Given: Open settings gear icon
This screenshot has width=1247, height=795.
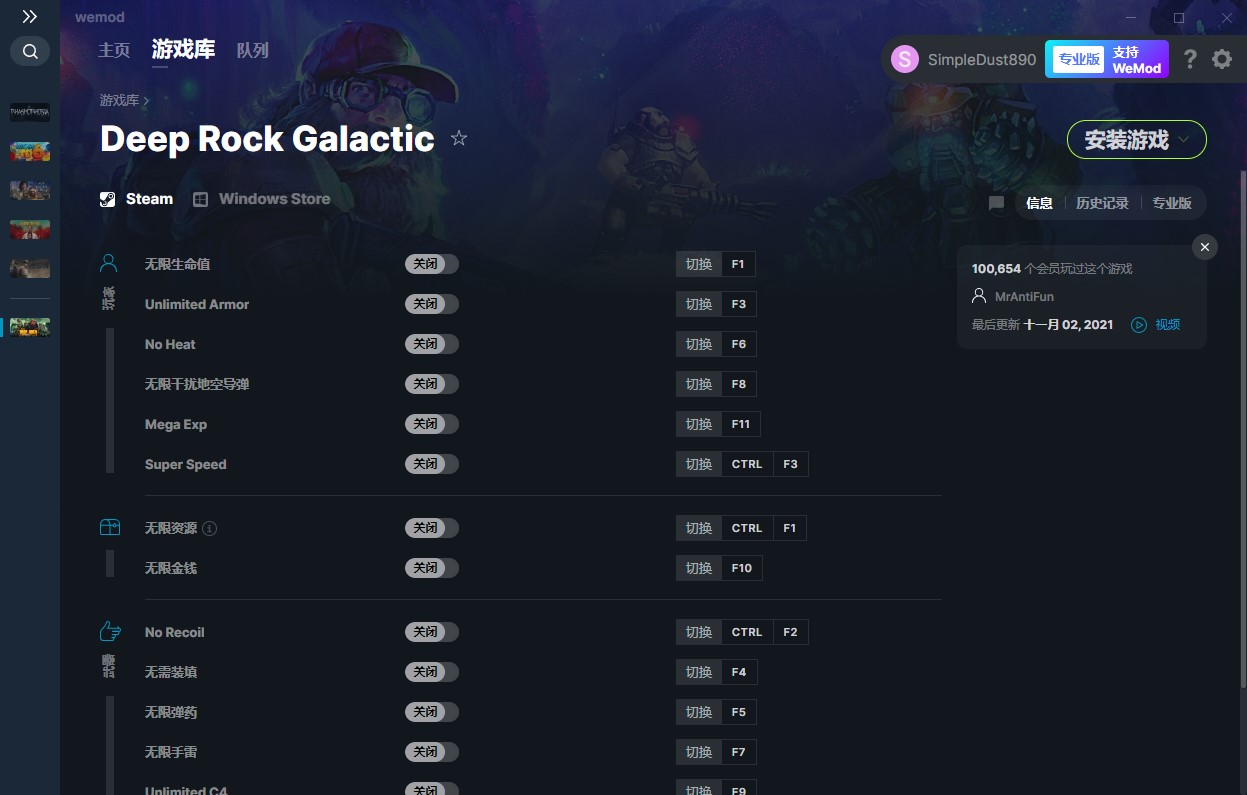Looking at the screenshot, I should point(1222,59).
